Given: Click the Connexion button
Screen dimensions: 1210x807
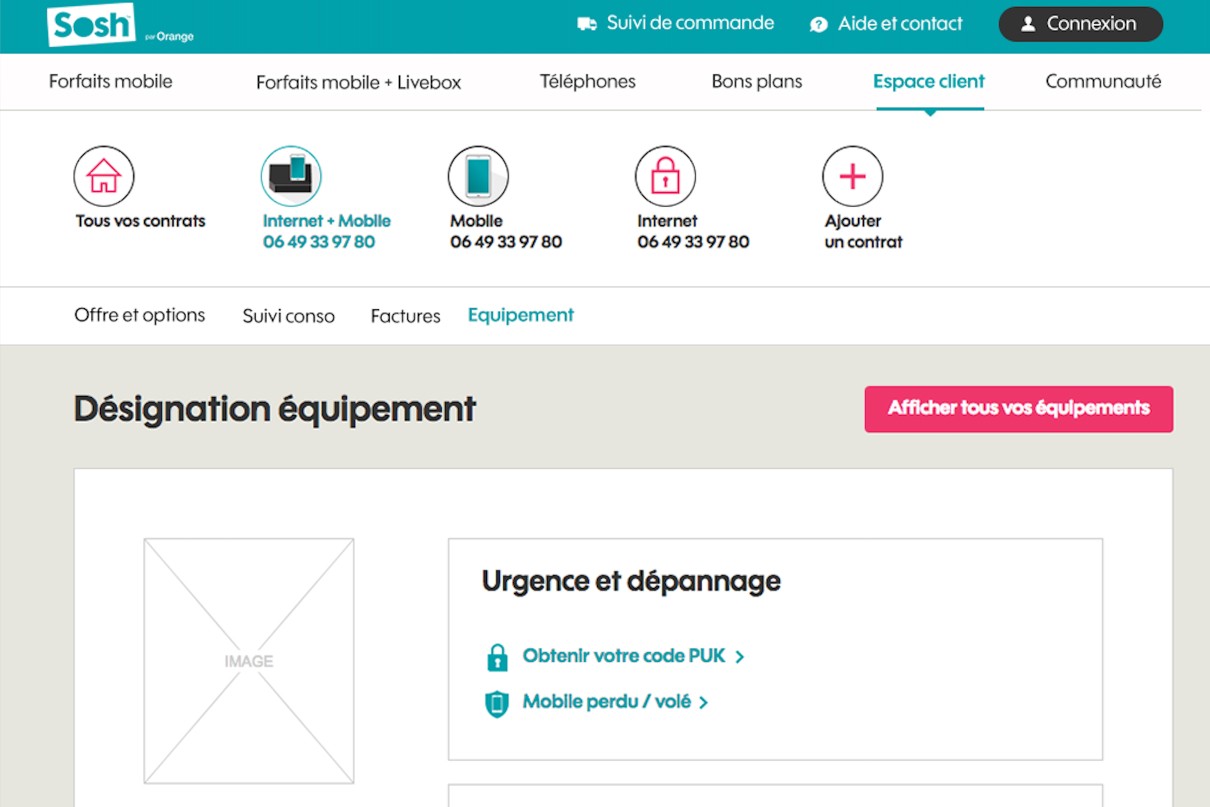Looking at the screenshot, I should pyautogui.click(x=1081, y=24).
